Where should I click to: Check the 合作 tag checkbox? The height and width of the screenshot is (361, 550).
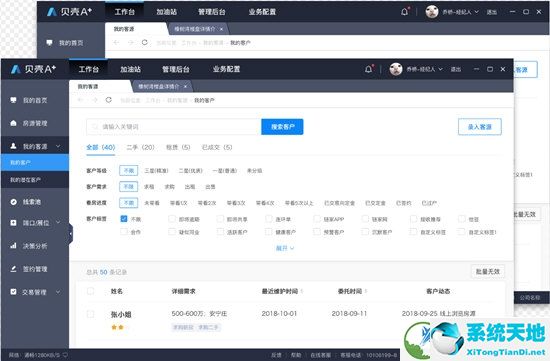[123, 232]
